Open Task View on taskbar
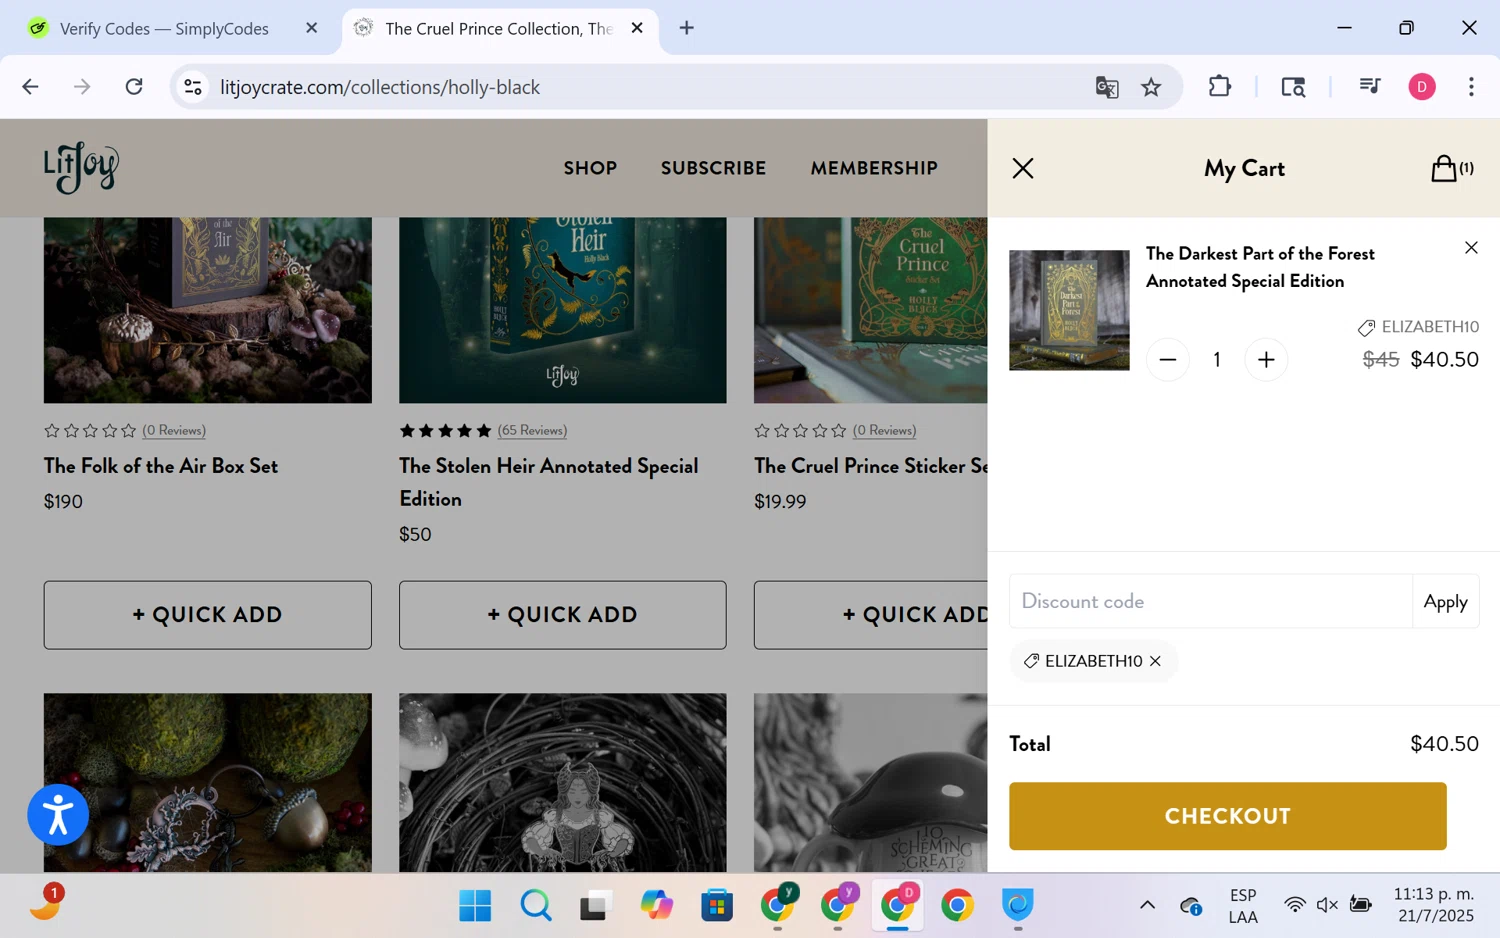Image resolution: width=1500 pixels, height=938 pixels. click(595, 906)
